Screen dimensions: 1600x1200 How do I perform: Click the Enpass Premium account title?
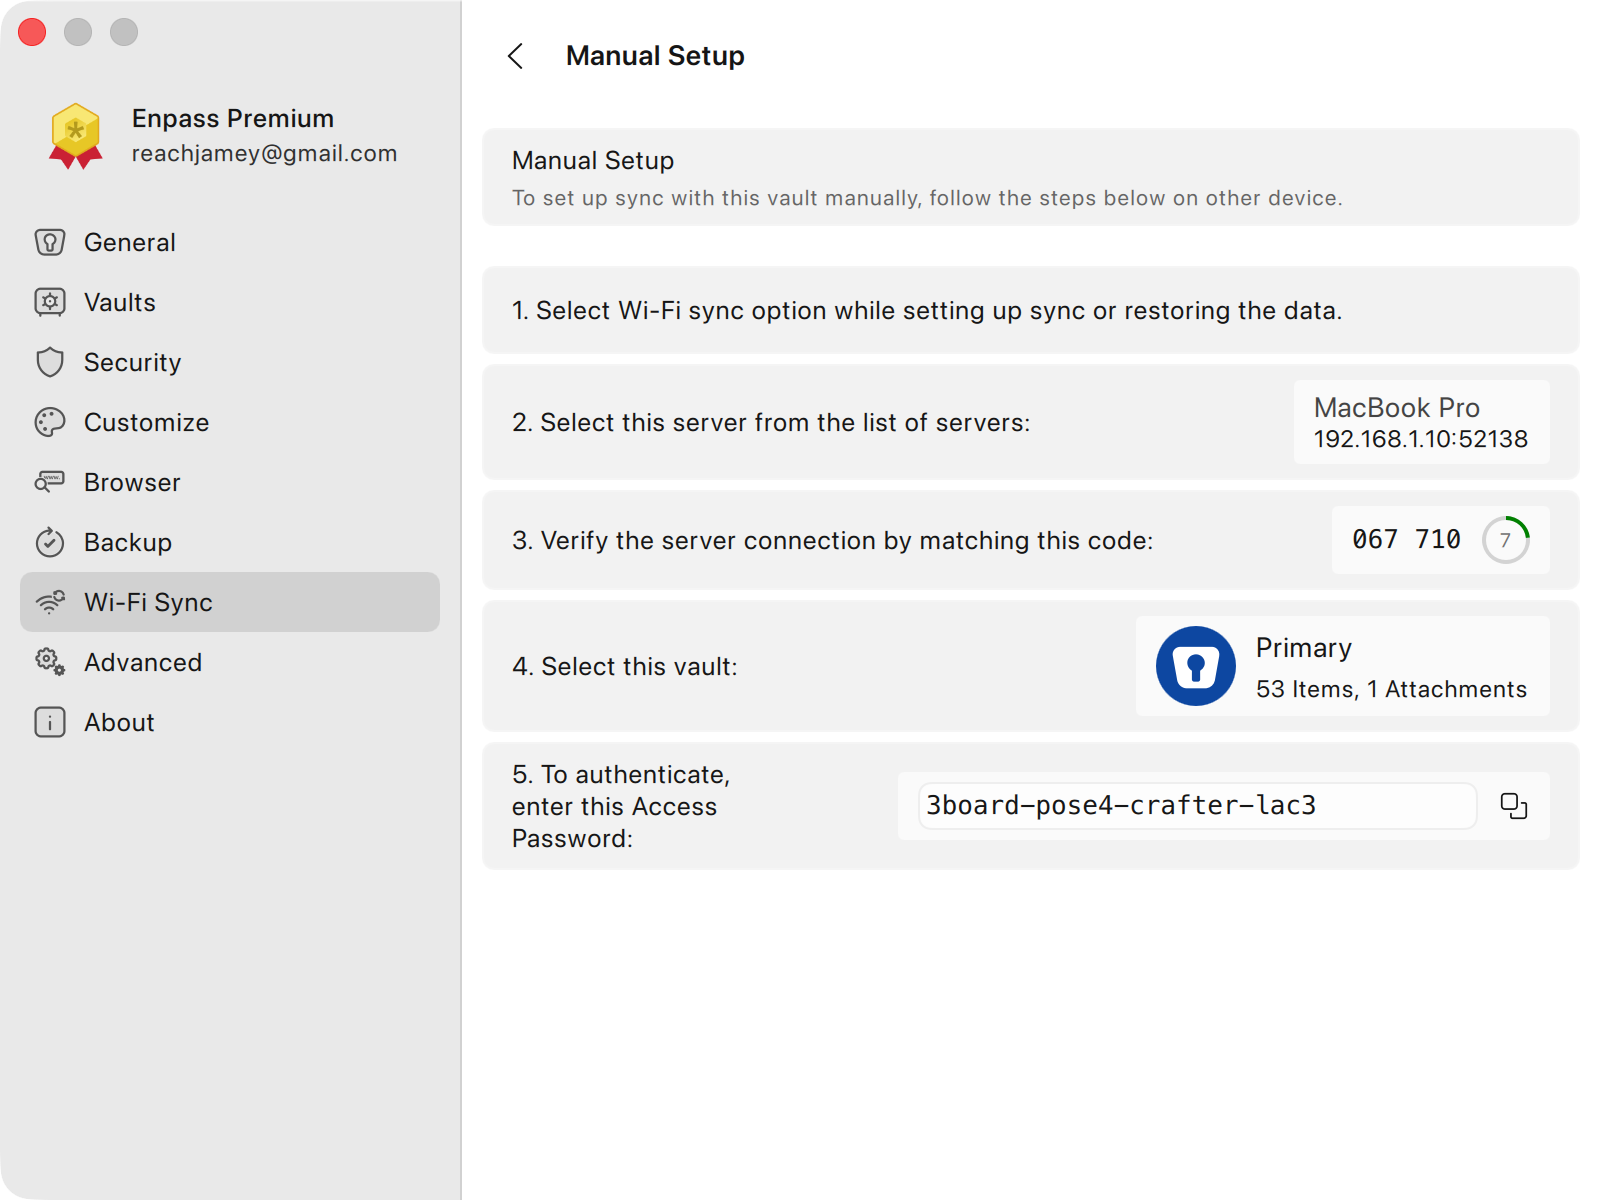[x=233, y=118]
